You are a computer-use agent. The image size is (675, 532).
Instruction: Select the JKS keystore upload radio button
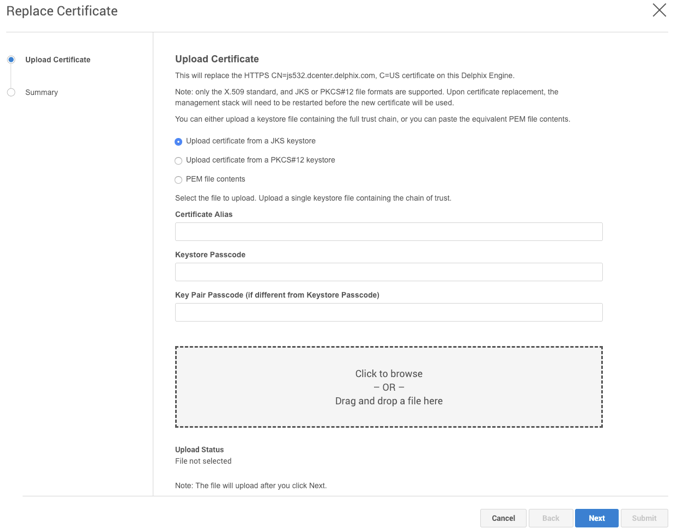(x=179, y=142)
